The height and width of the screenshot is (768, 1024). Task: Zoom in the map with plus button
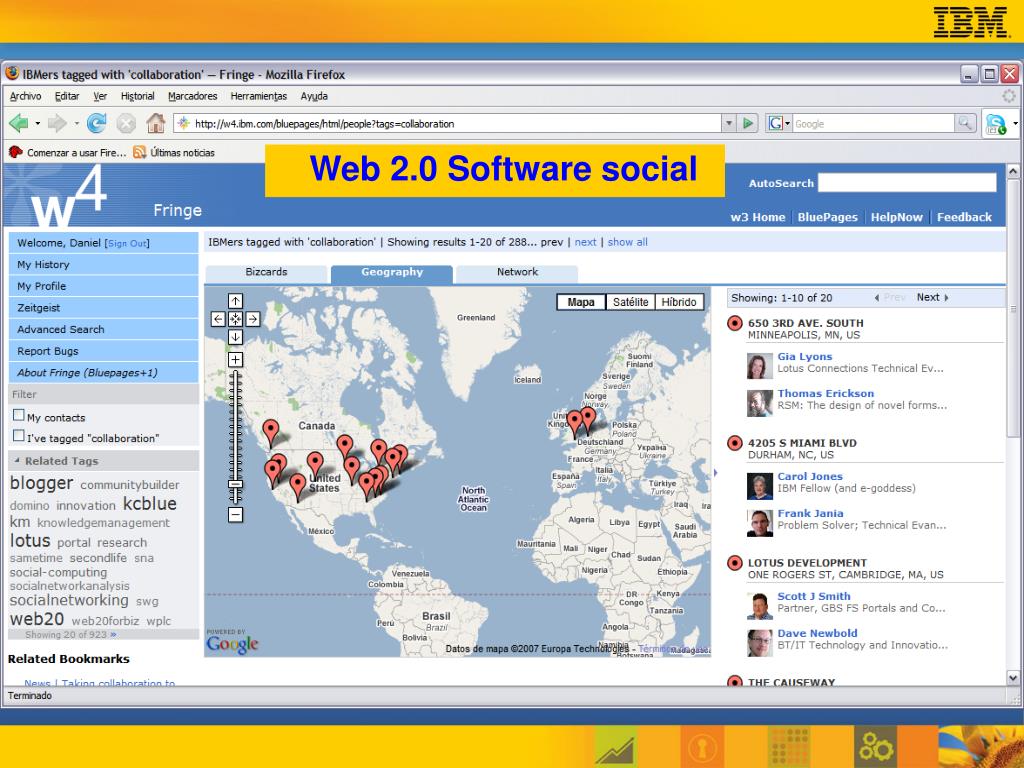235,359
